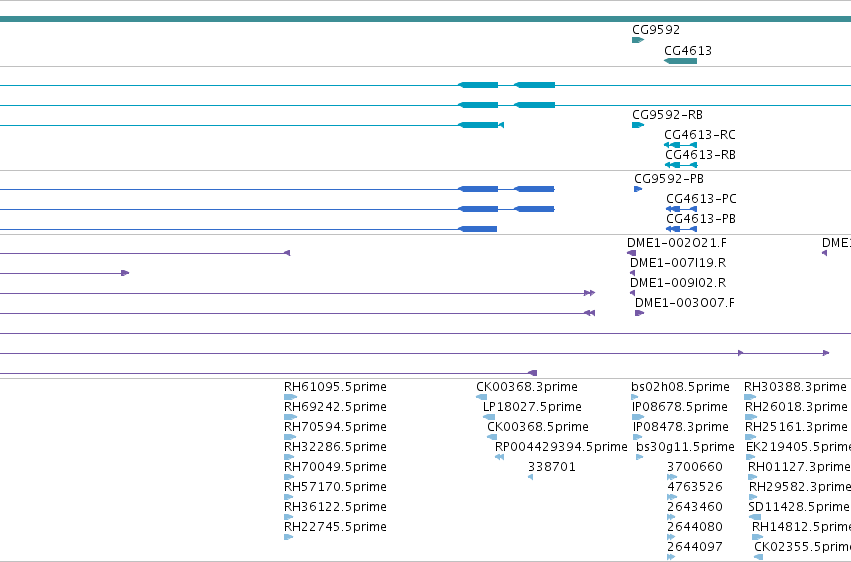Click the CG4613-PC label text
Screen dimensions: 851x562
[x=701, y=199]
